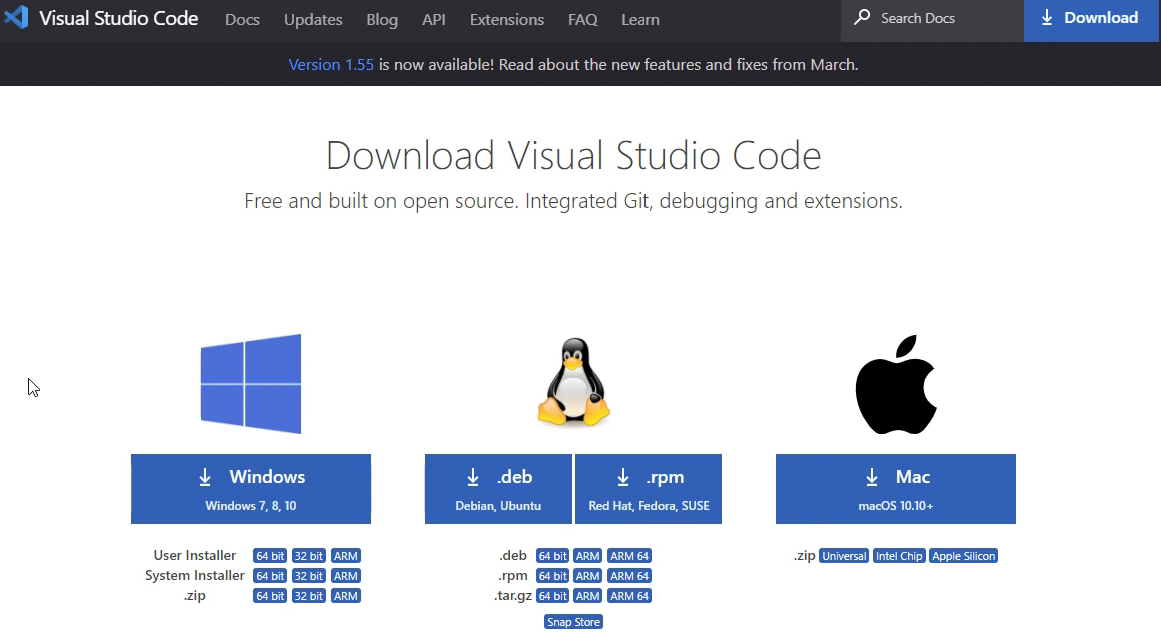This screenshot has height=642, width=1161.
Task: Open the Extensions navigation link
Action: click(506, 19)
